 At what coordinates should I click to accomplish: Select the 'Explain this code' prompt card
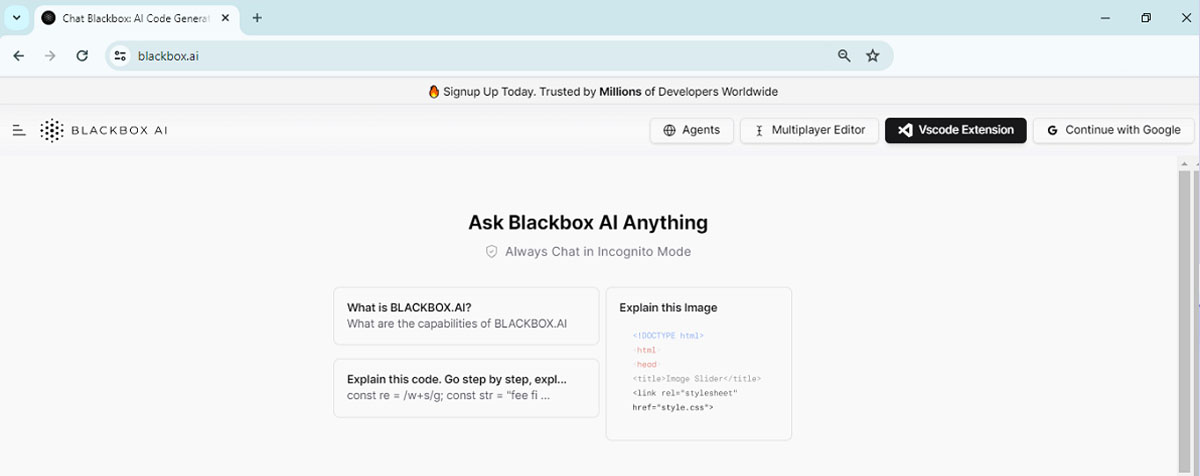[466, 388]
